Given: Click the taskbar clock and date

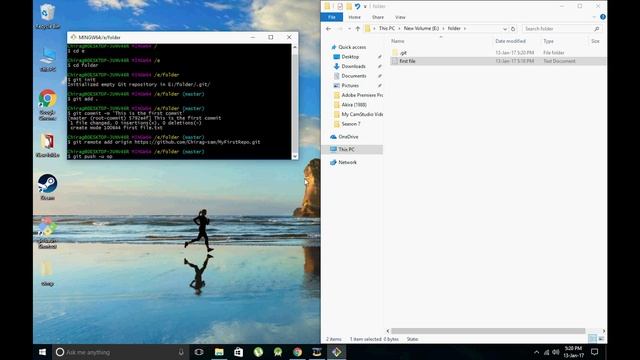Looking at the screenshot, I should coord(573,352).
